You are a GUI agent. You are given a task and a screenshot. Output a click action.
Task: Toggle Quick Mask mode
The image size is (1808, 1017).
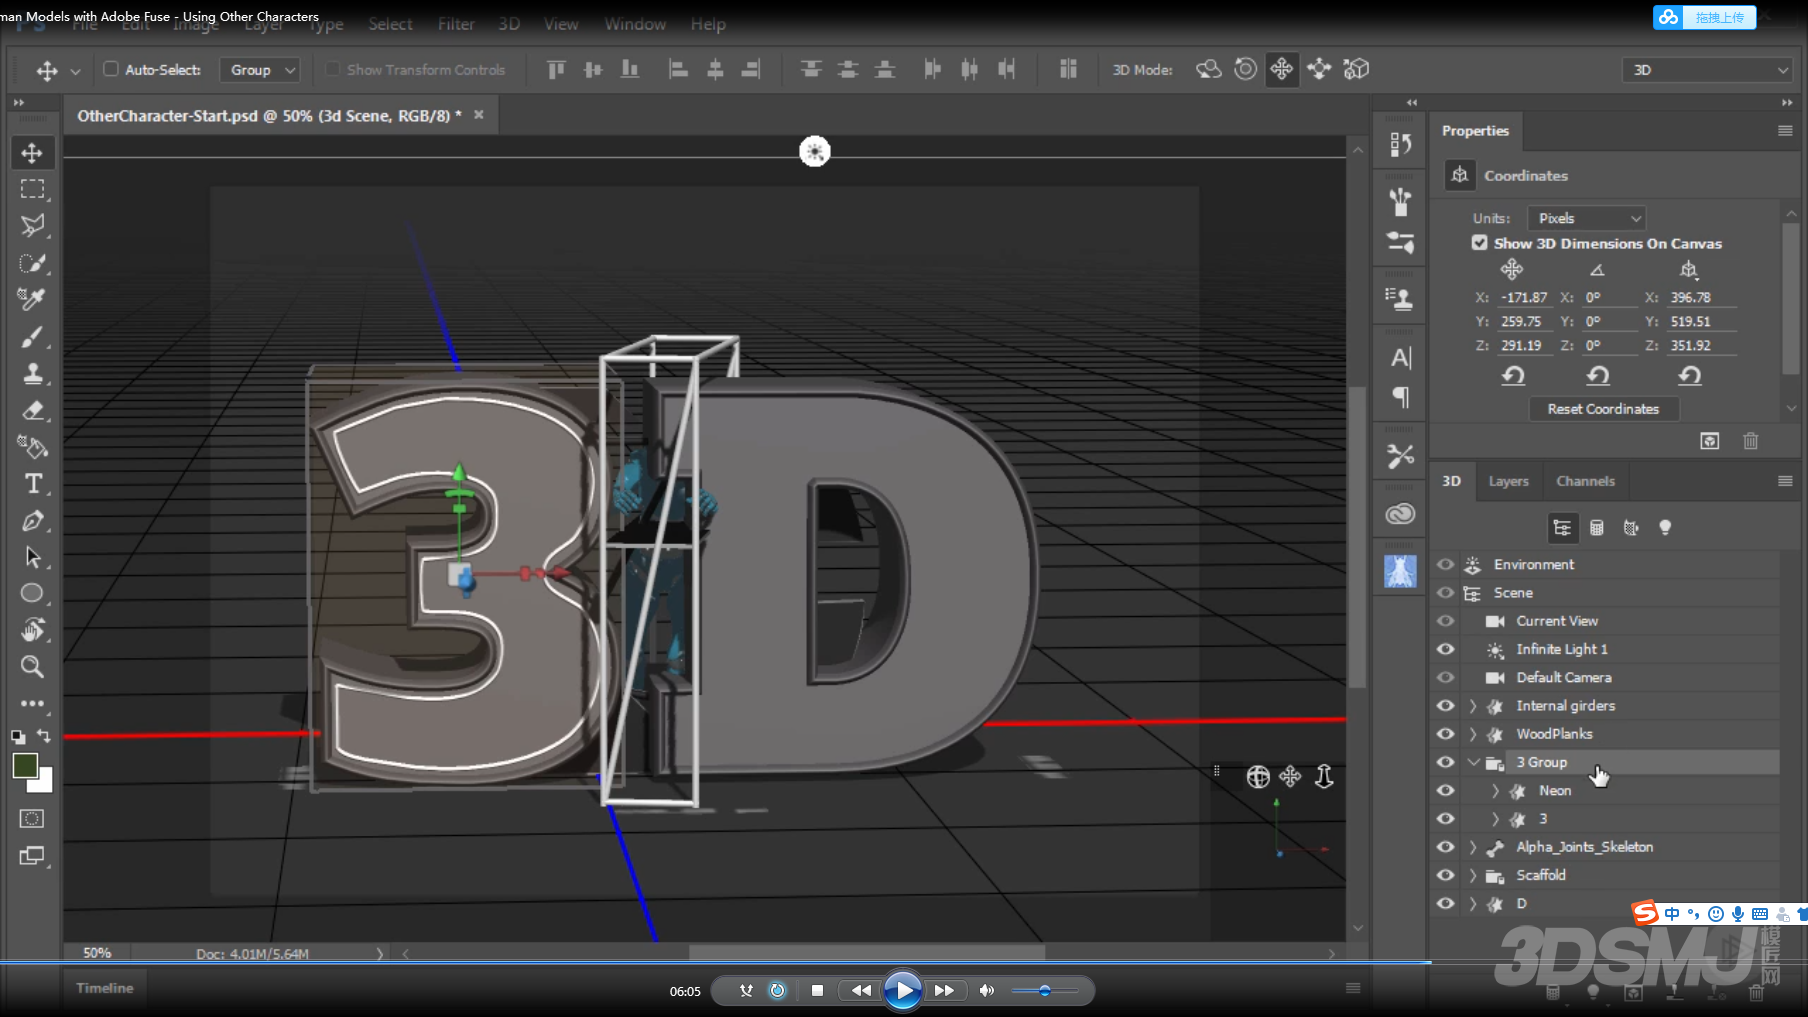(x=32, y=819)
